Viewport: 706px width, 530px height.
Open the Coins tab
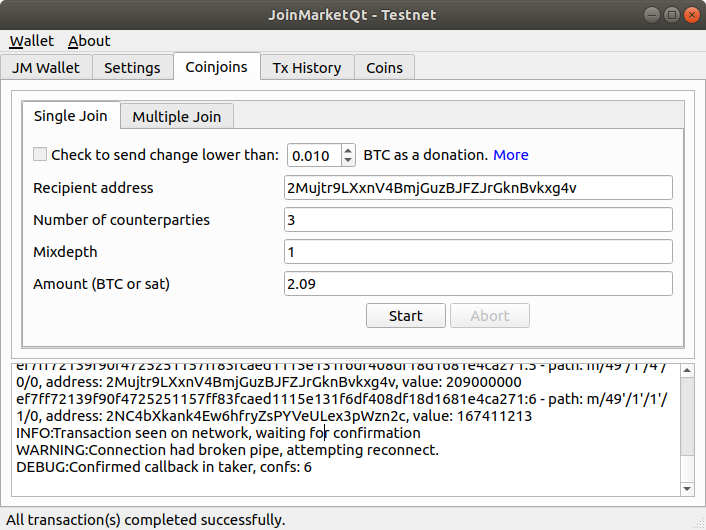385,68
